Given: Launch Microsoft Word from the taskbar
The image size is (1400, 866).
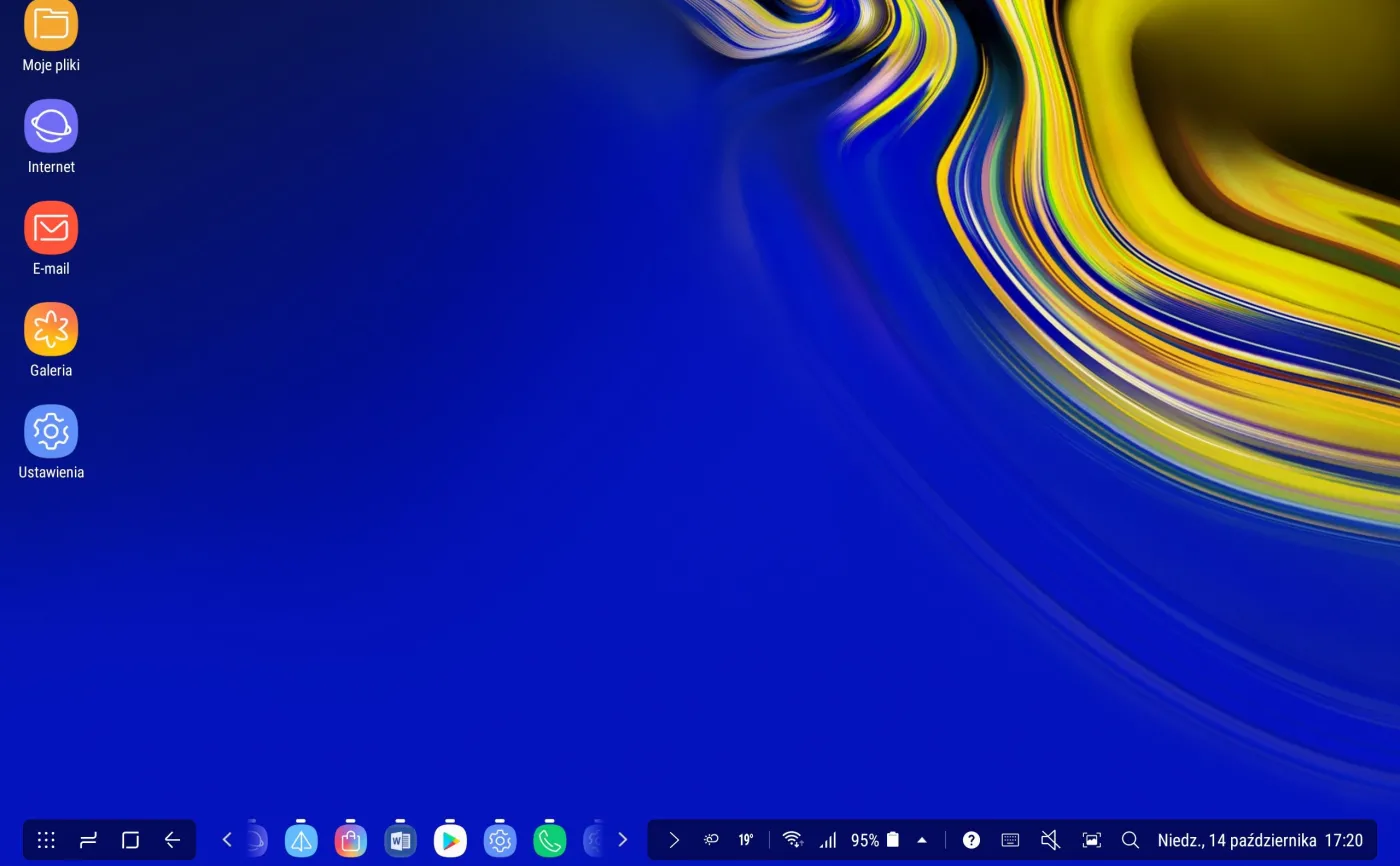Looking at the screenshot, I should tap(400, 840).
